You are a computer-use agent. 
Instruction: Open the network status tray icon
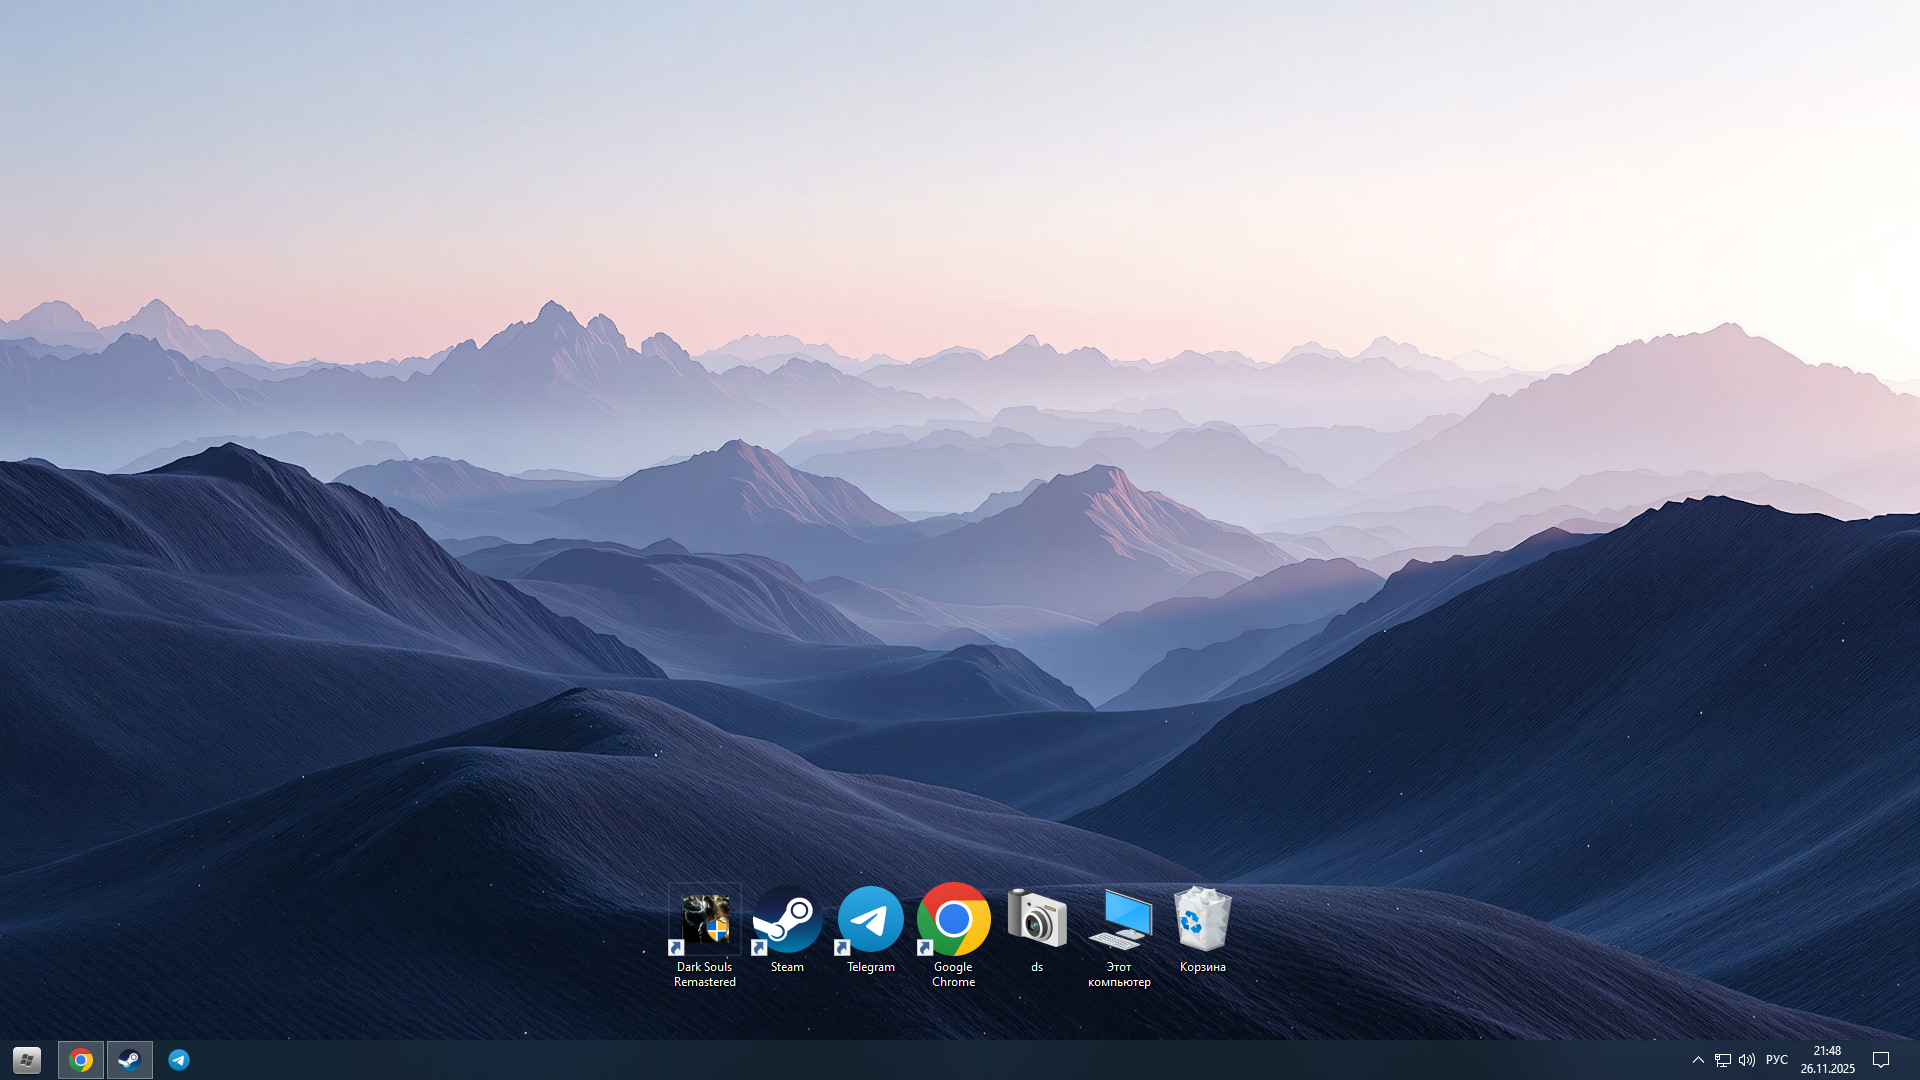(1723, 1060)
